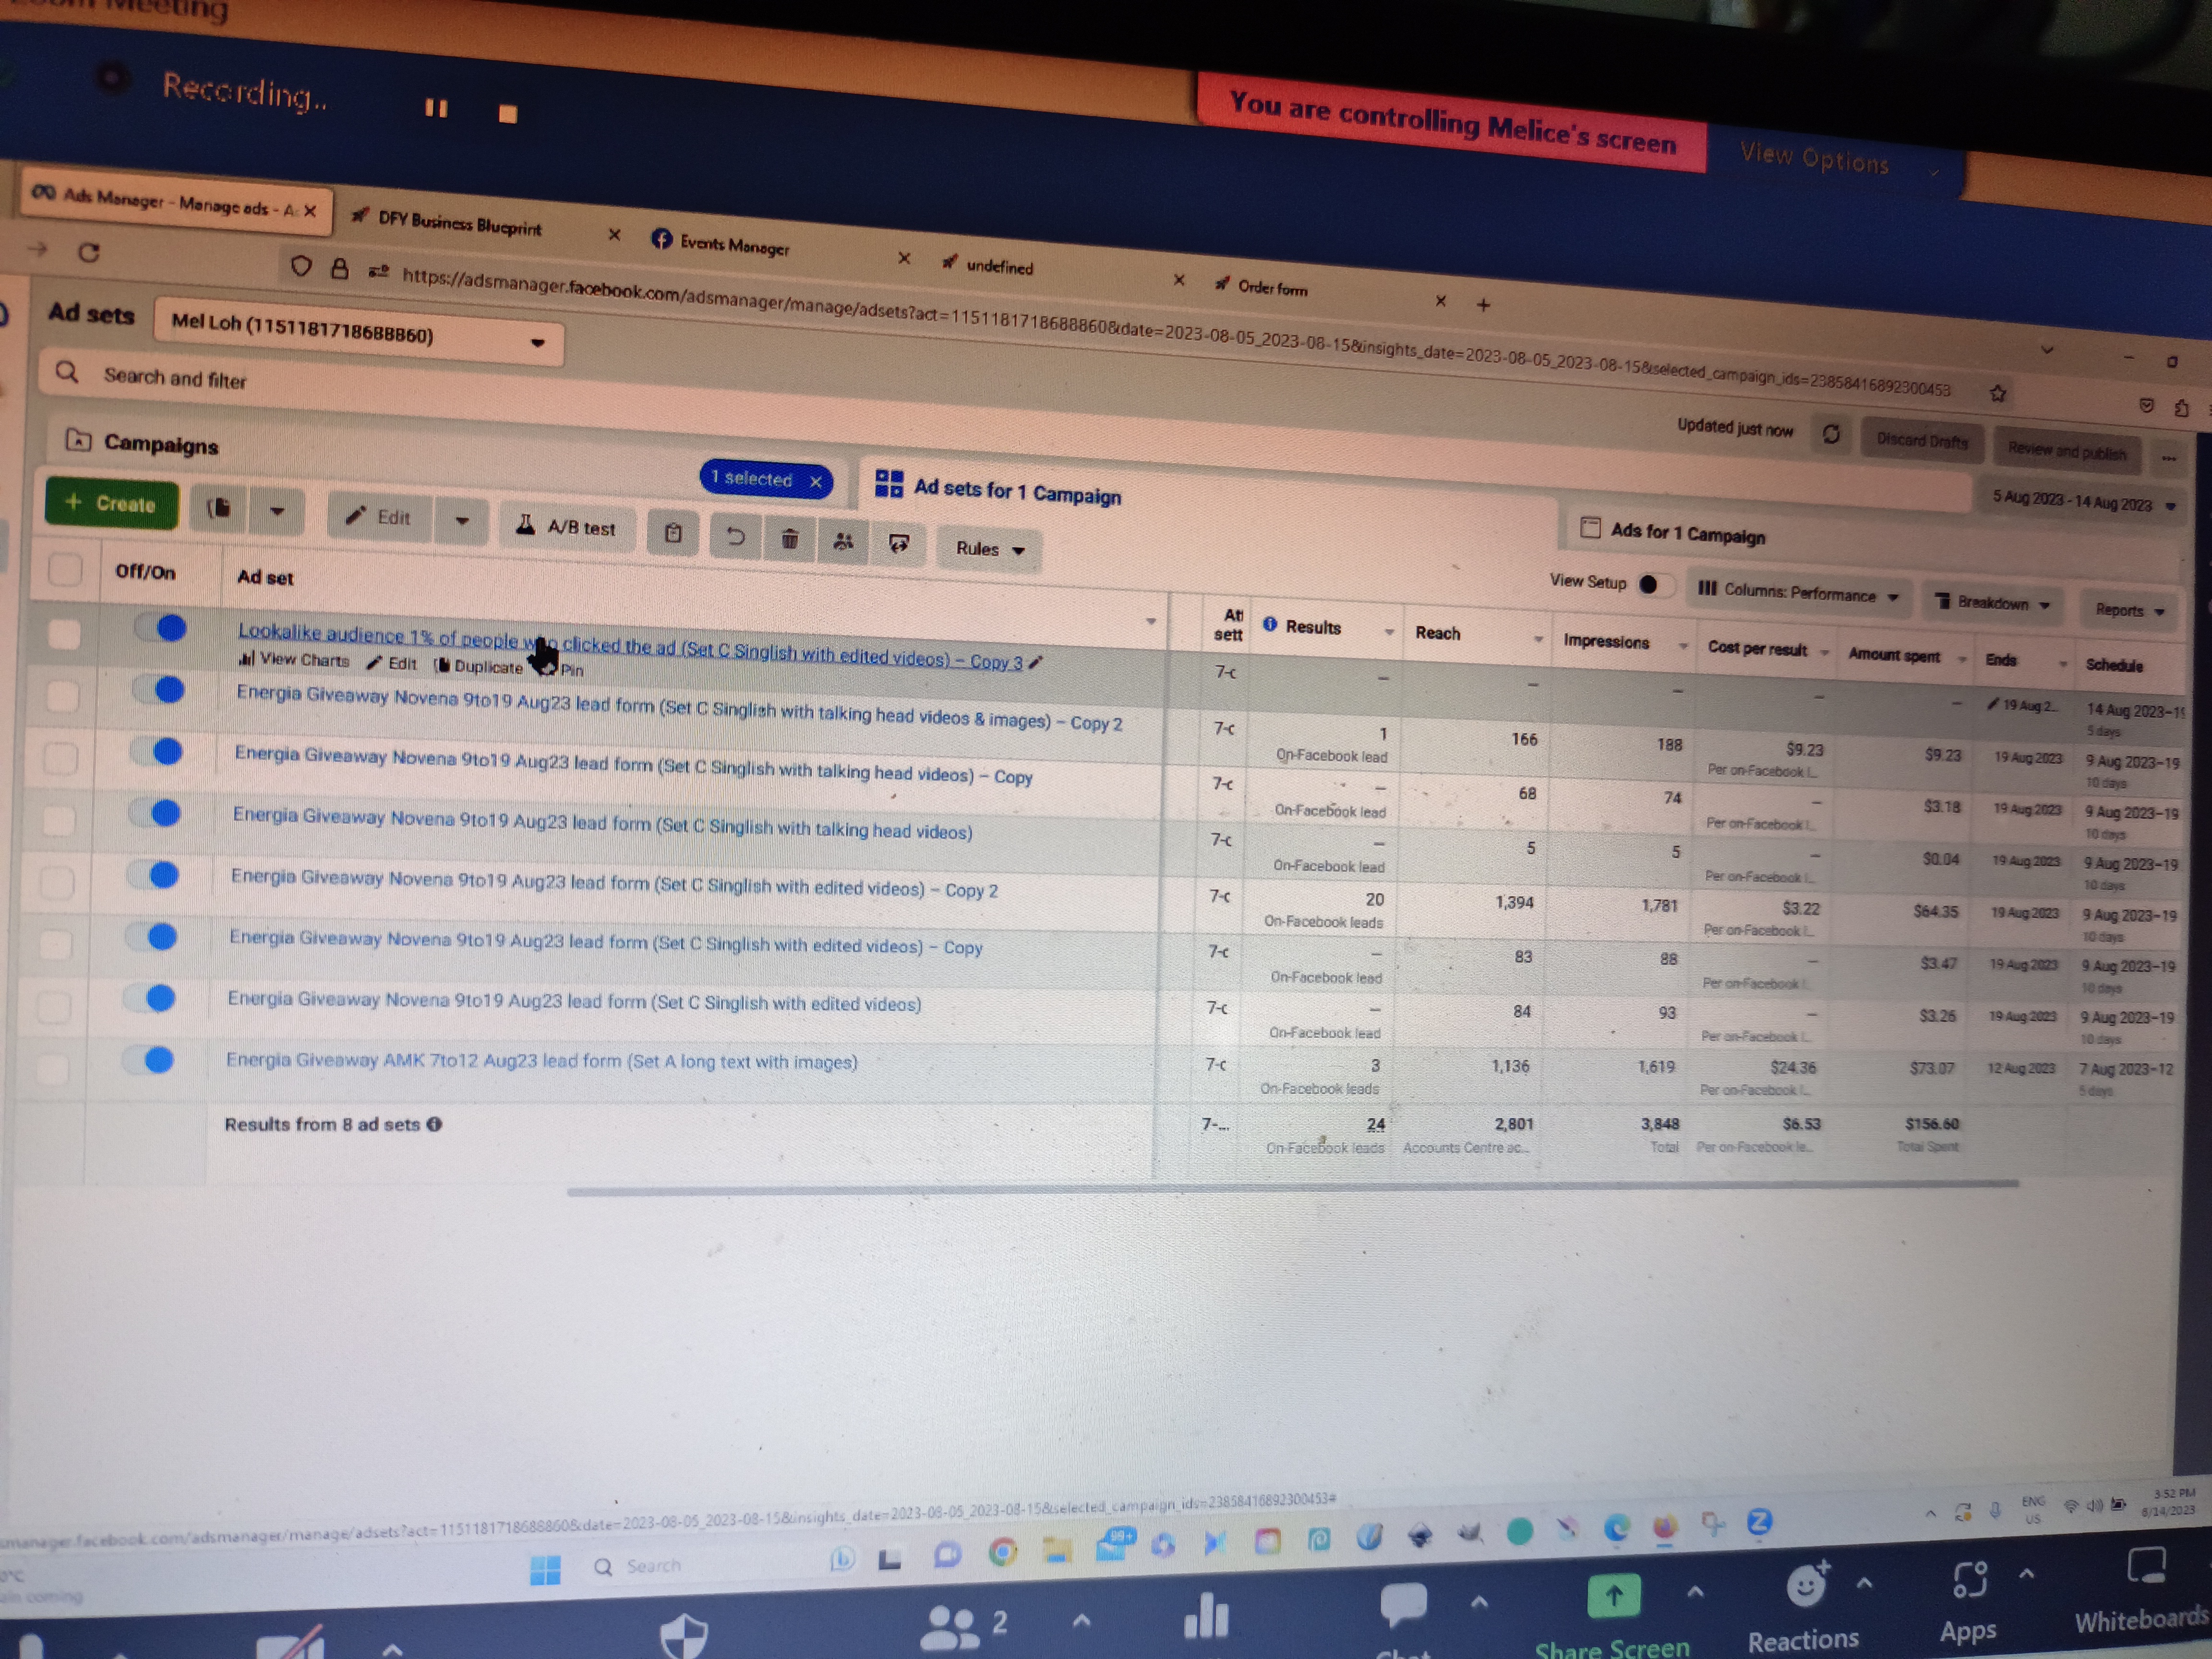The width and height of the screenshot is (2212, 1659).
Task: Click the refresh icon beside Updated just now
Action: click(x=1831, y=434)
